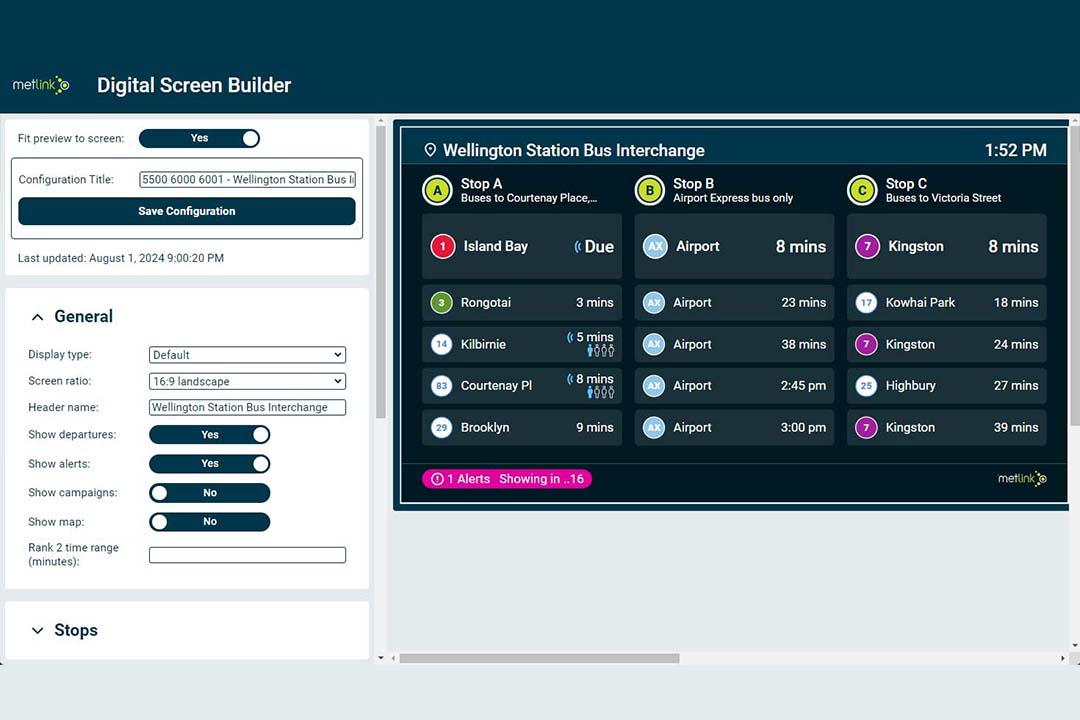Click the Digital Screen Builder title
The image size is (1080, 720).
pos(194,85)
